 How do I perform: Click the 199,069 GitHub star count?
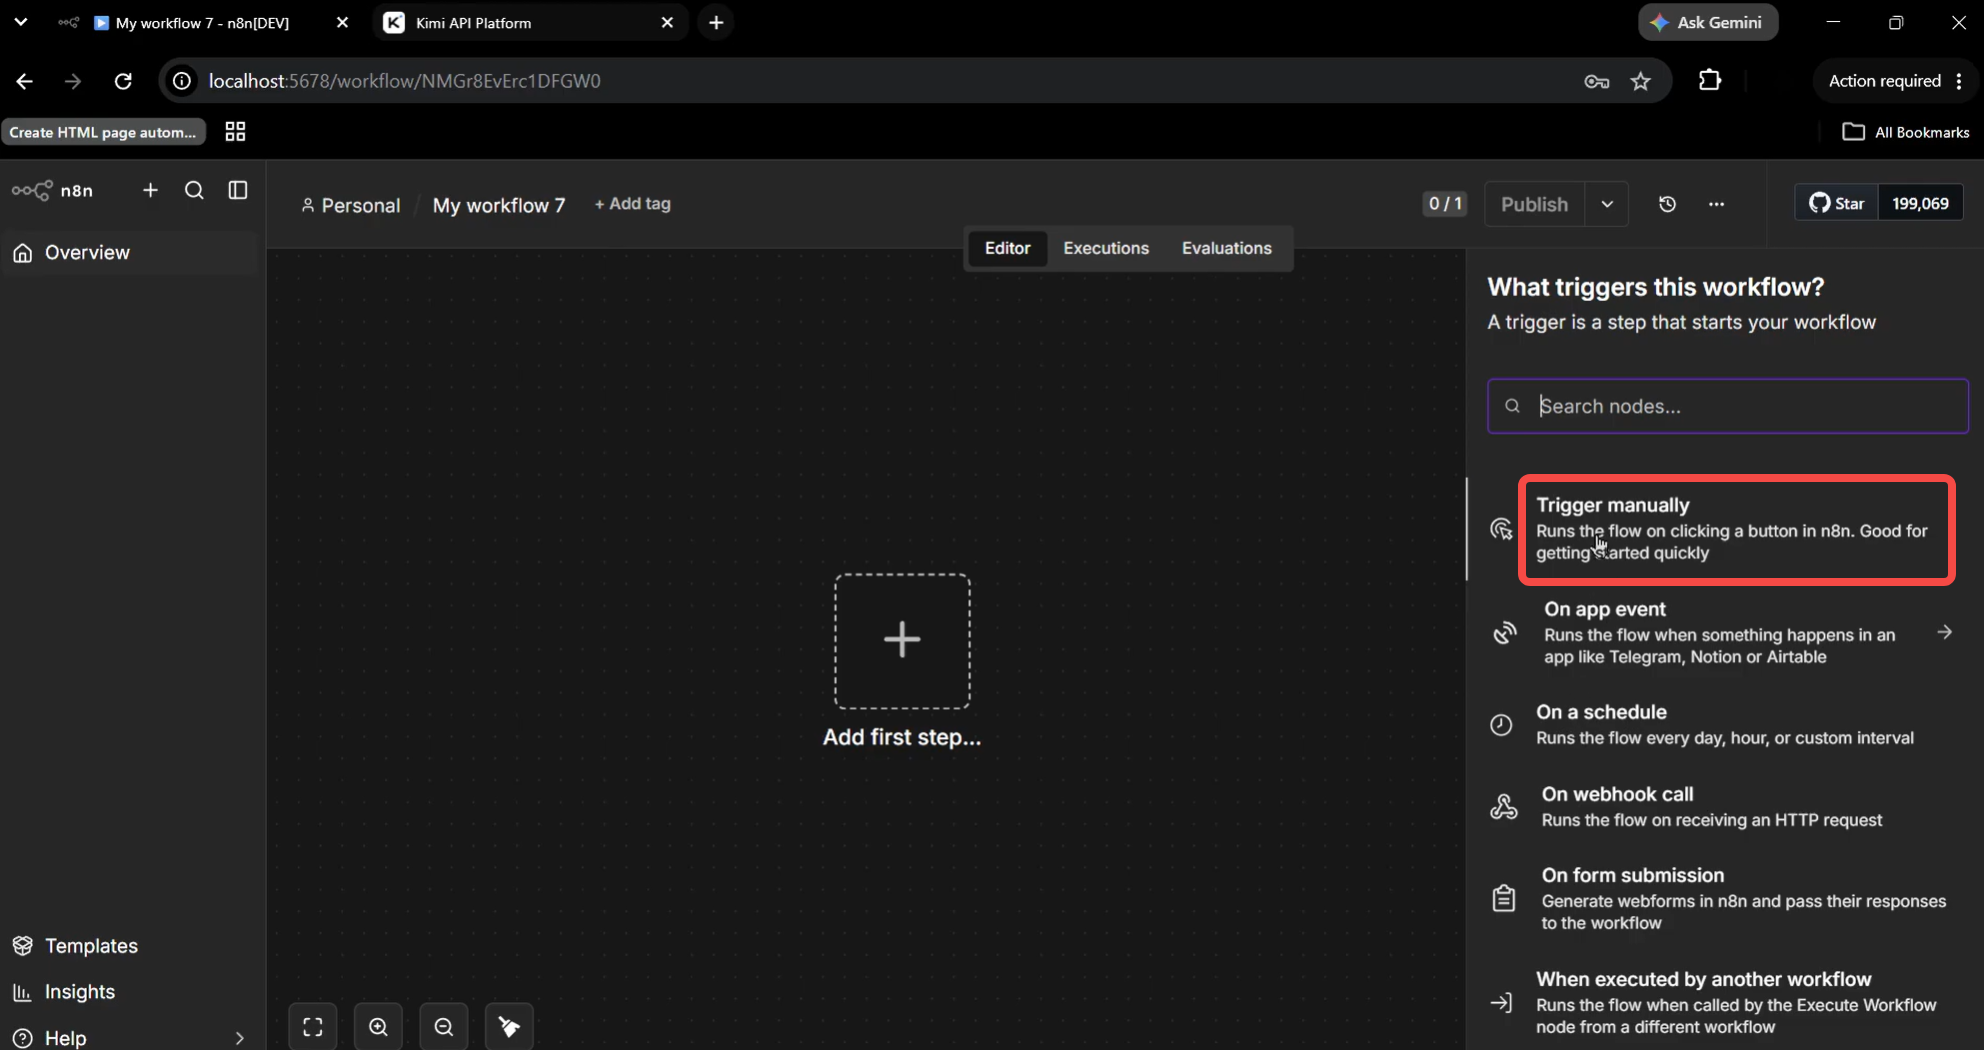[x=1920, y=203]
